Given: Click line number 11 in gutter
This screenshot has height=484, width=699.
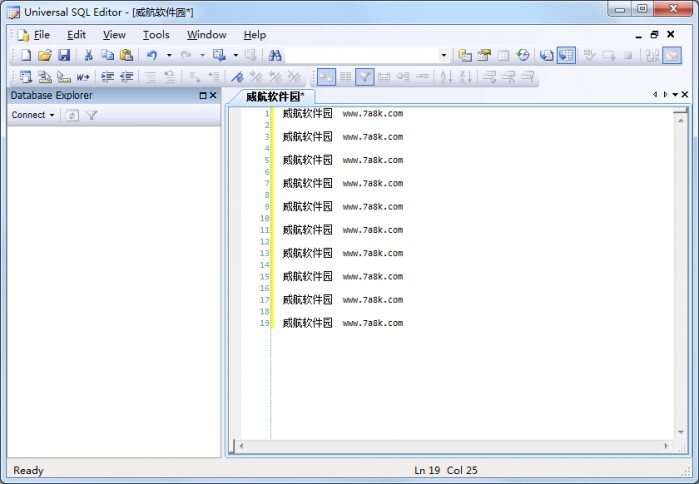Looking at the screenshot, I should 265,230.
